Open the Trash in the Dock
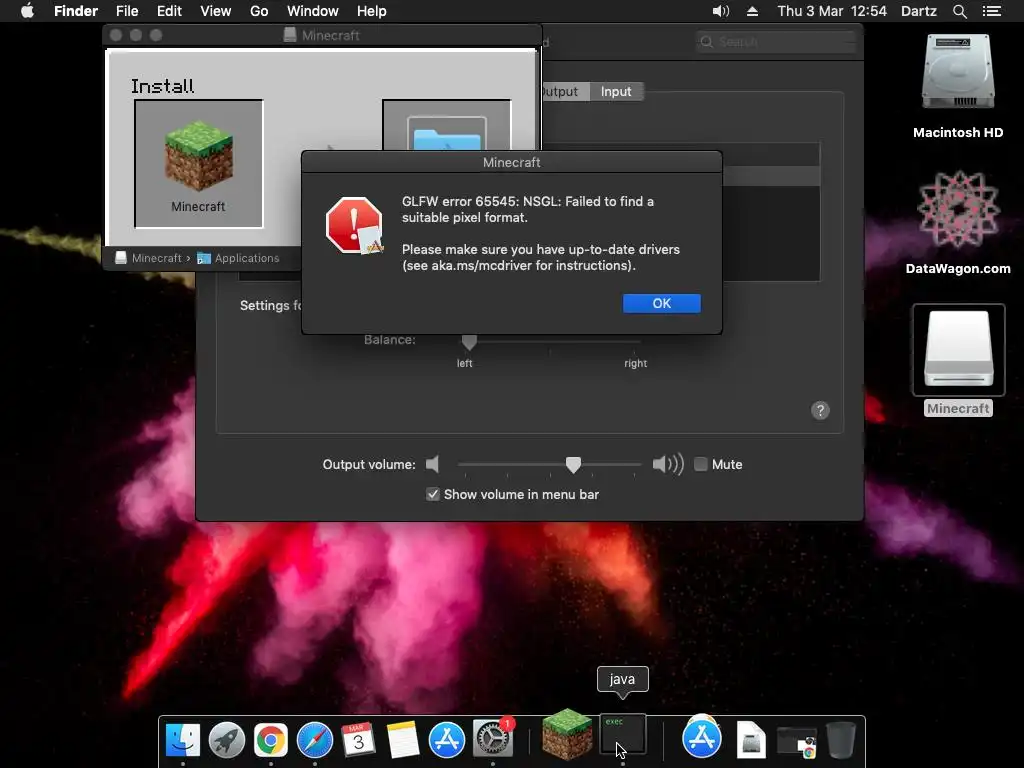 point(840,739)
